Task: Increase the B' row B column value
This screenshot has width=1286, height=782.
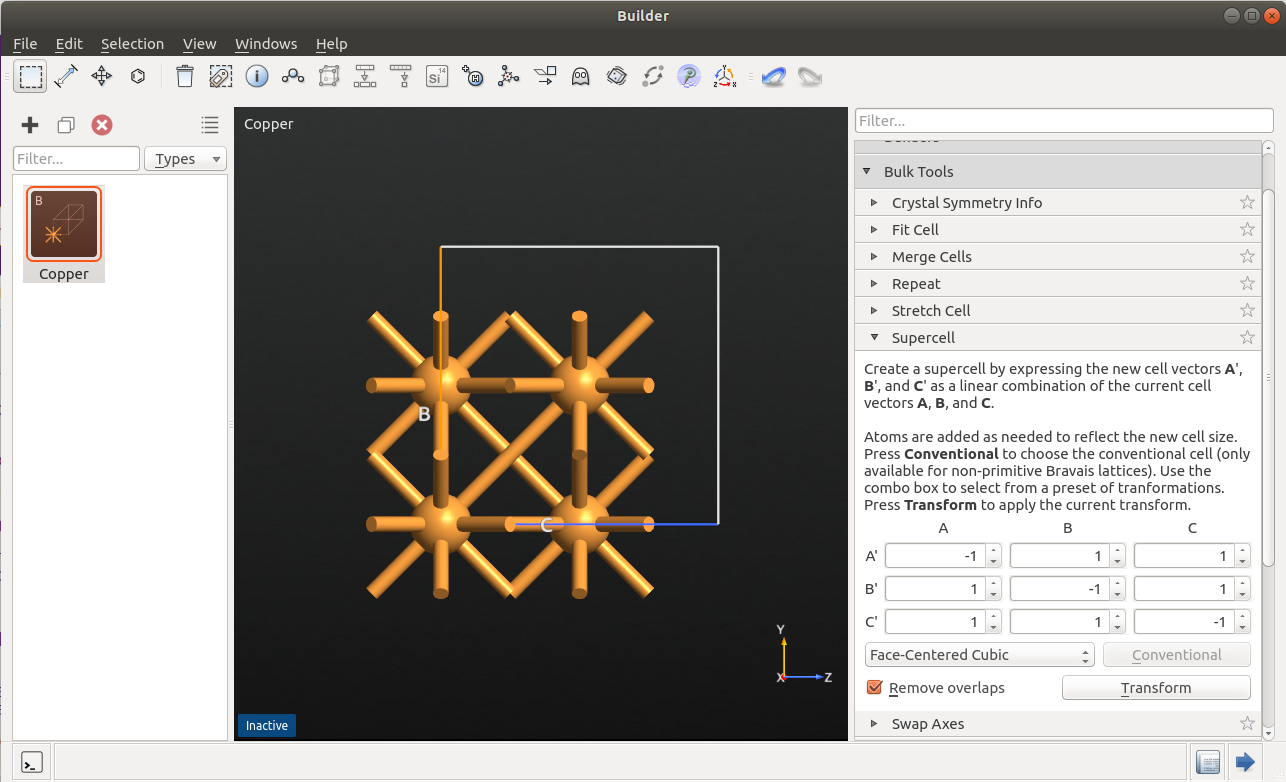Action: (1118, 584)
